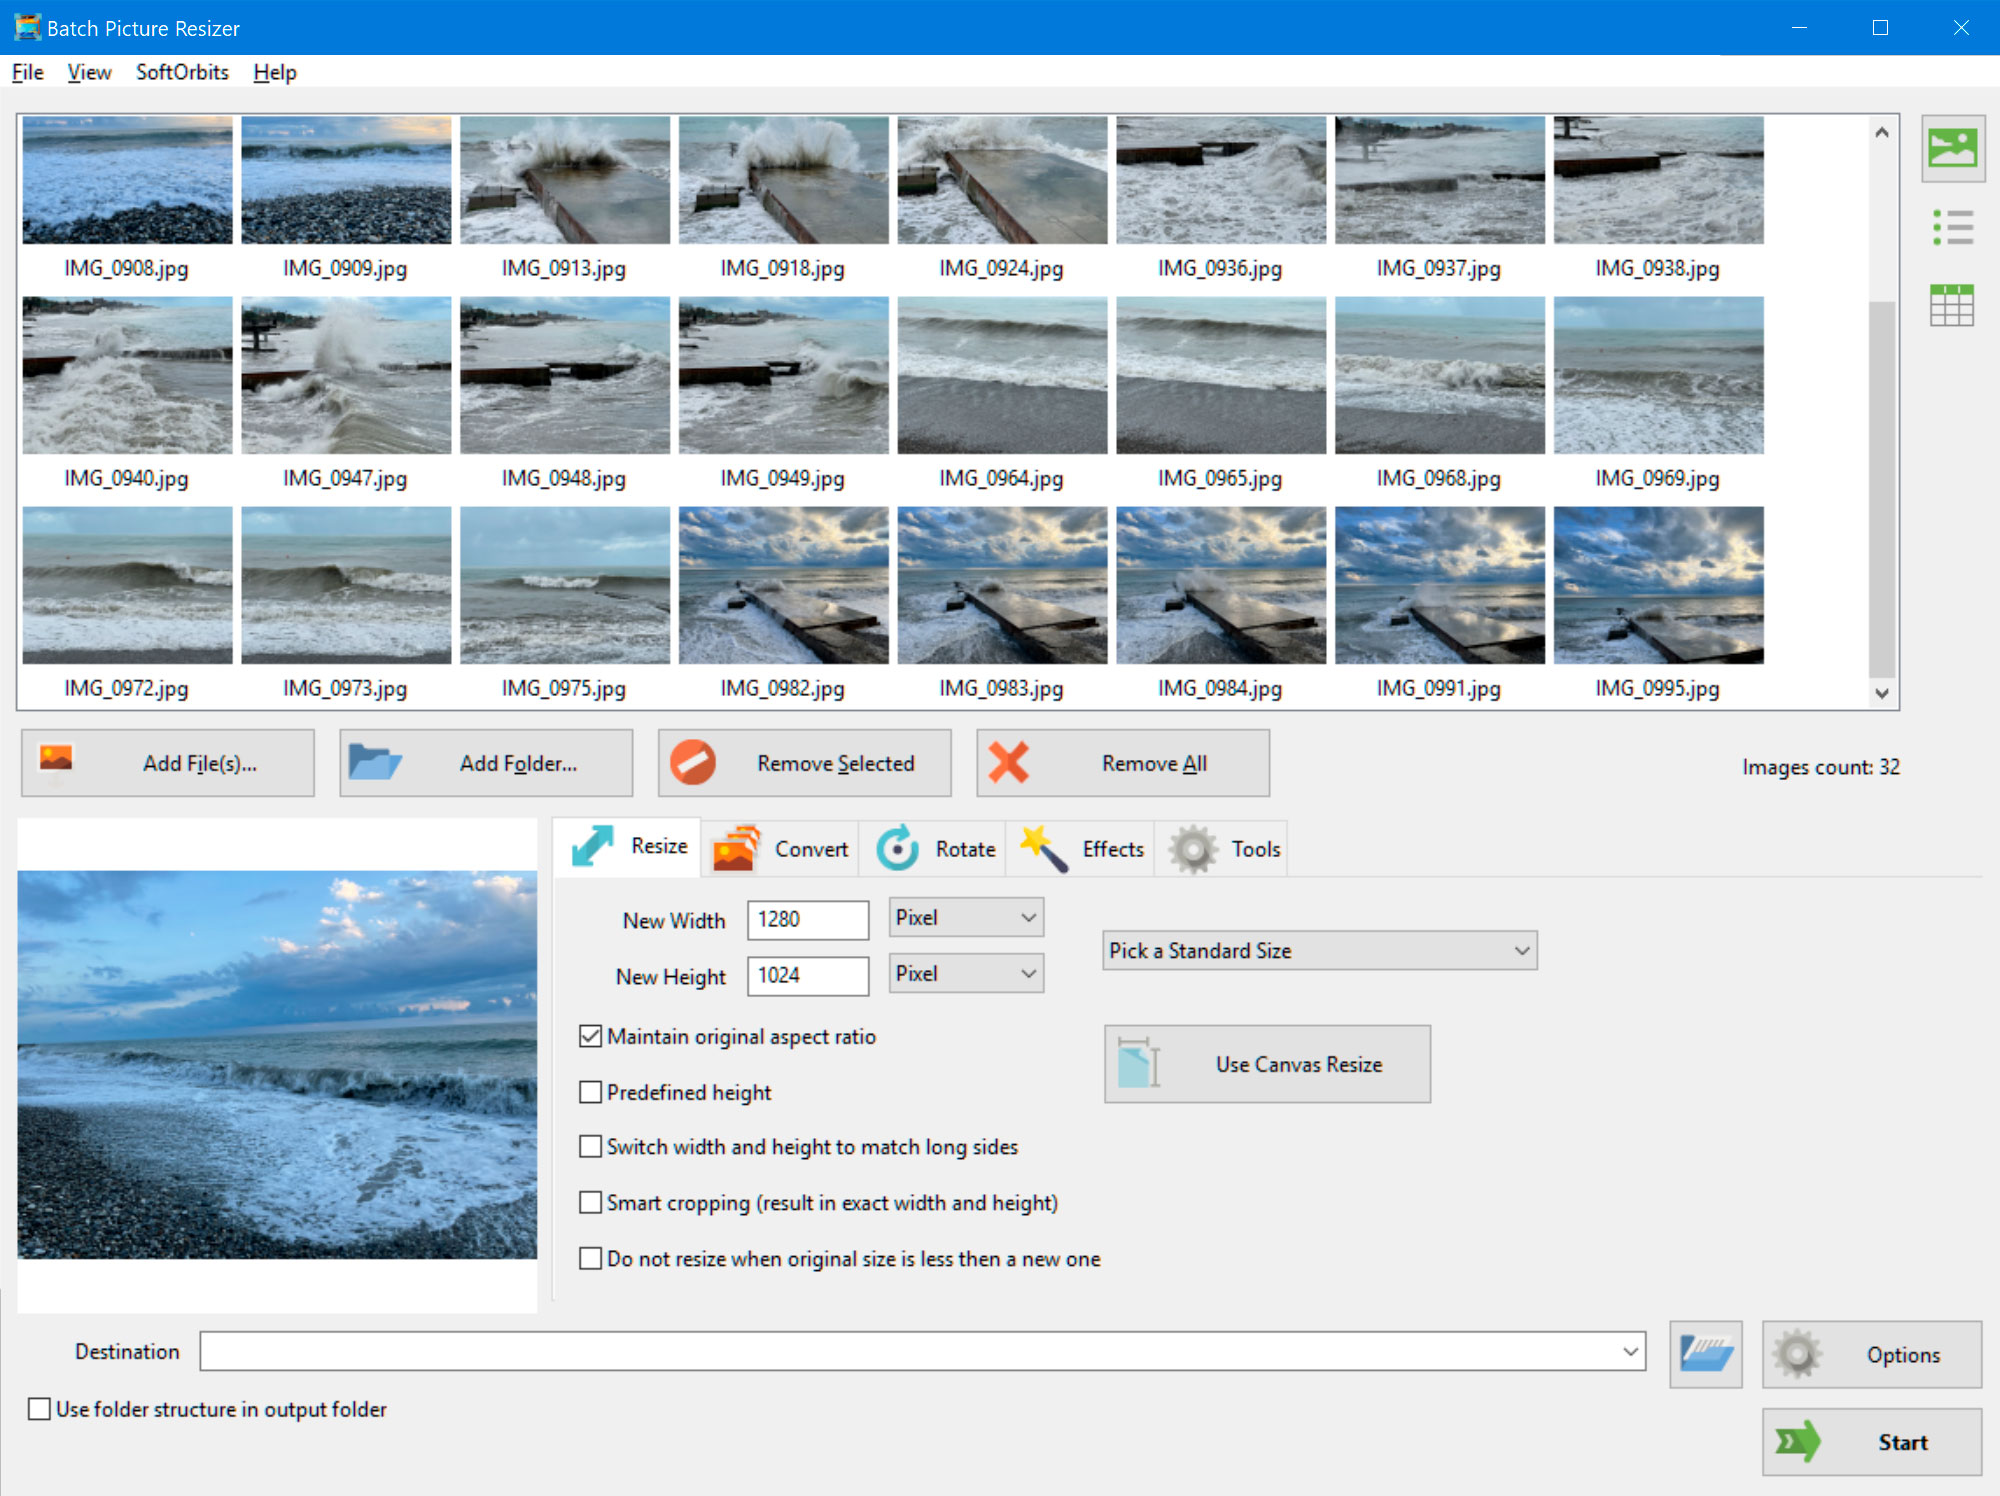2000x1496 pixels.
Task: Open the Pick a Standard Size dropdown
Action: click(1320, 950)
